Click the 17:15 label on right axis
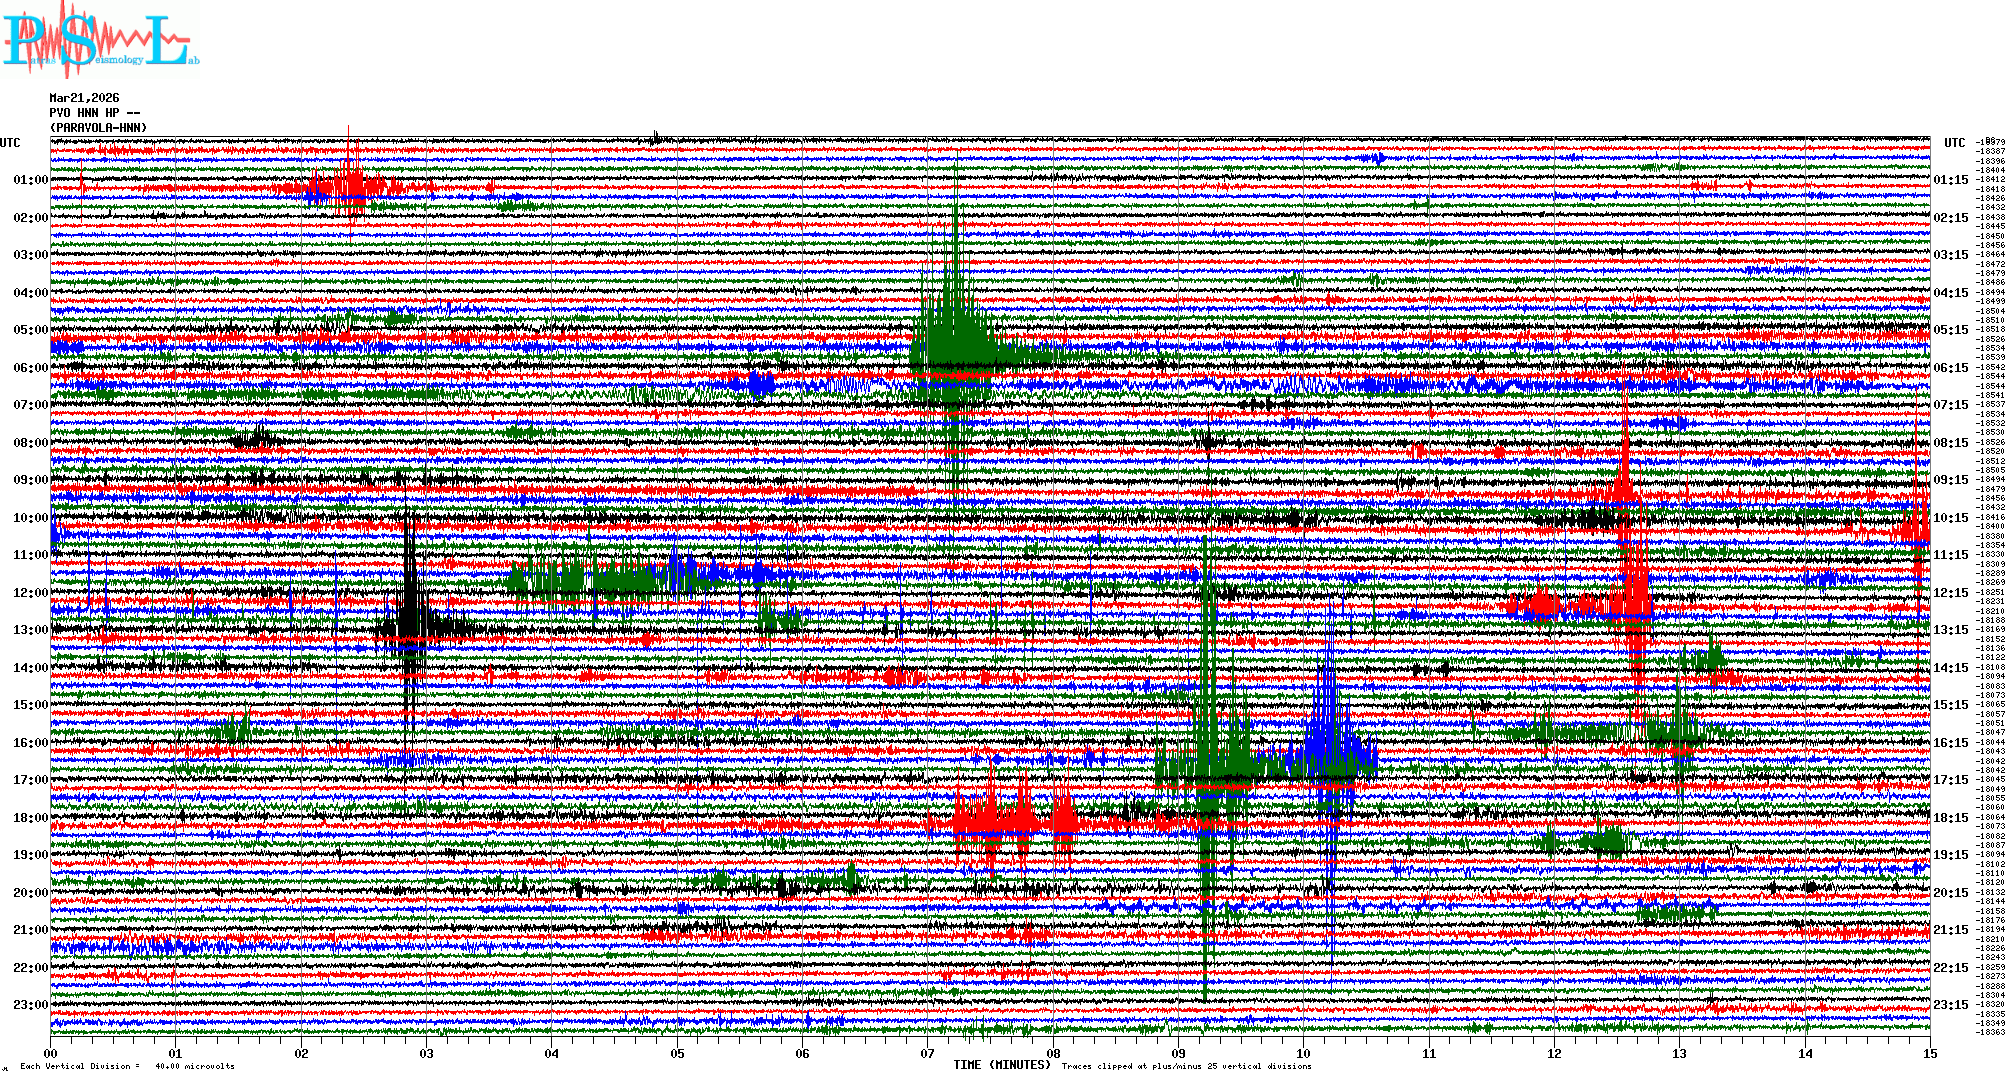The height and width of the screenshot is (1080, 2010). pos(1950,780)
